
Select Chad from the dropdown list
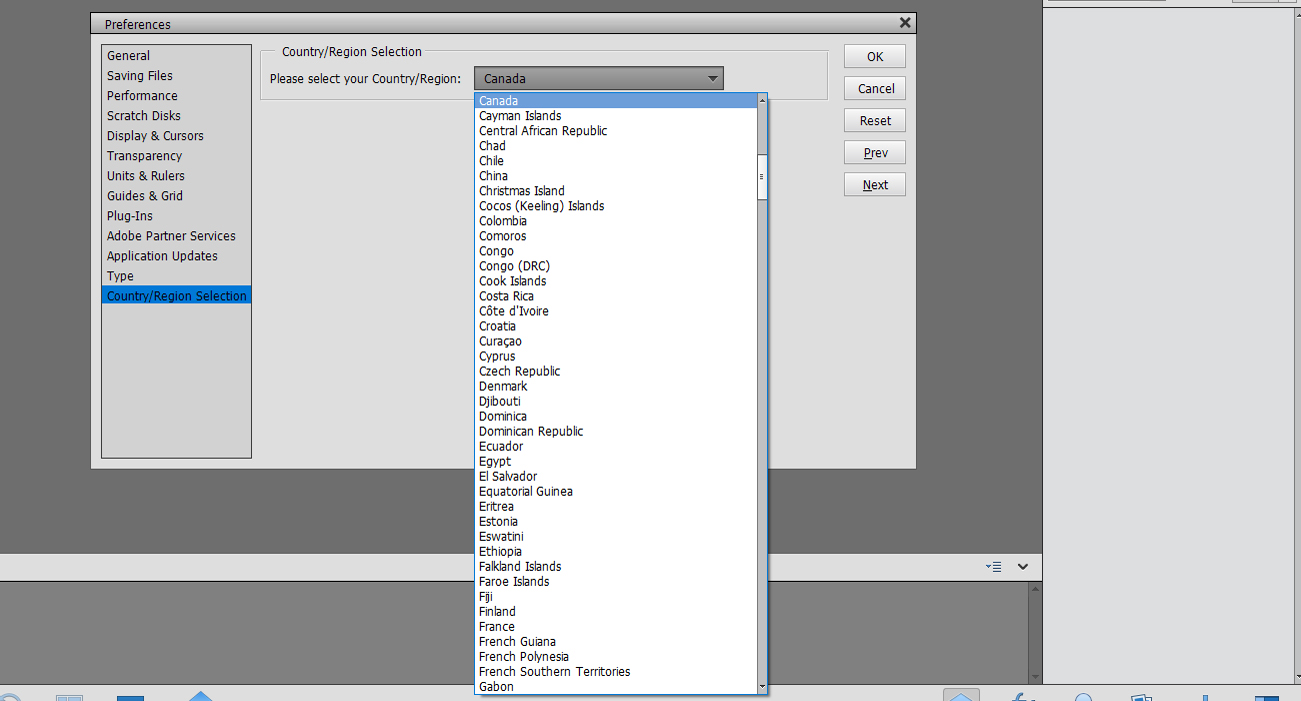(616, 145)
